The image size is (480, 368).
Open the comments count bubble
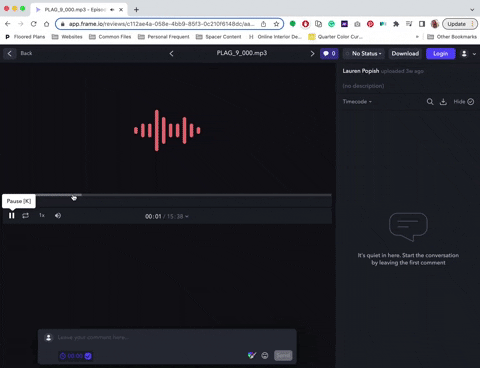(329, 53)
